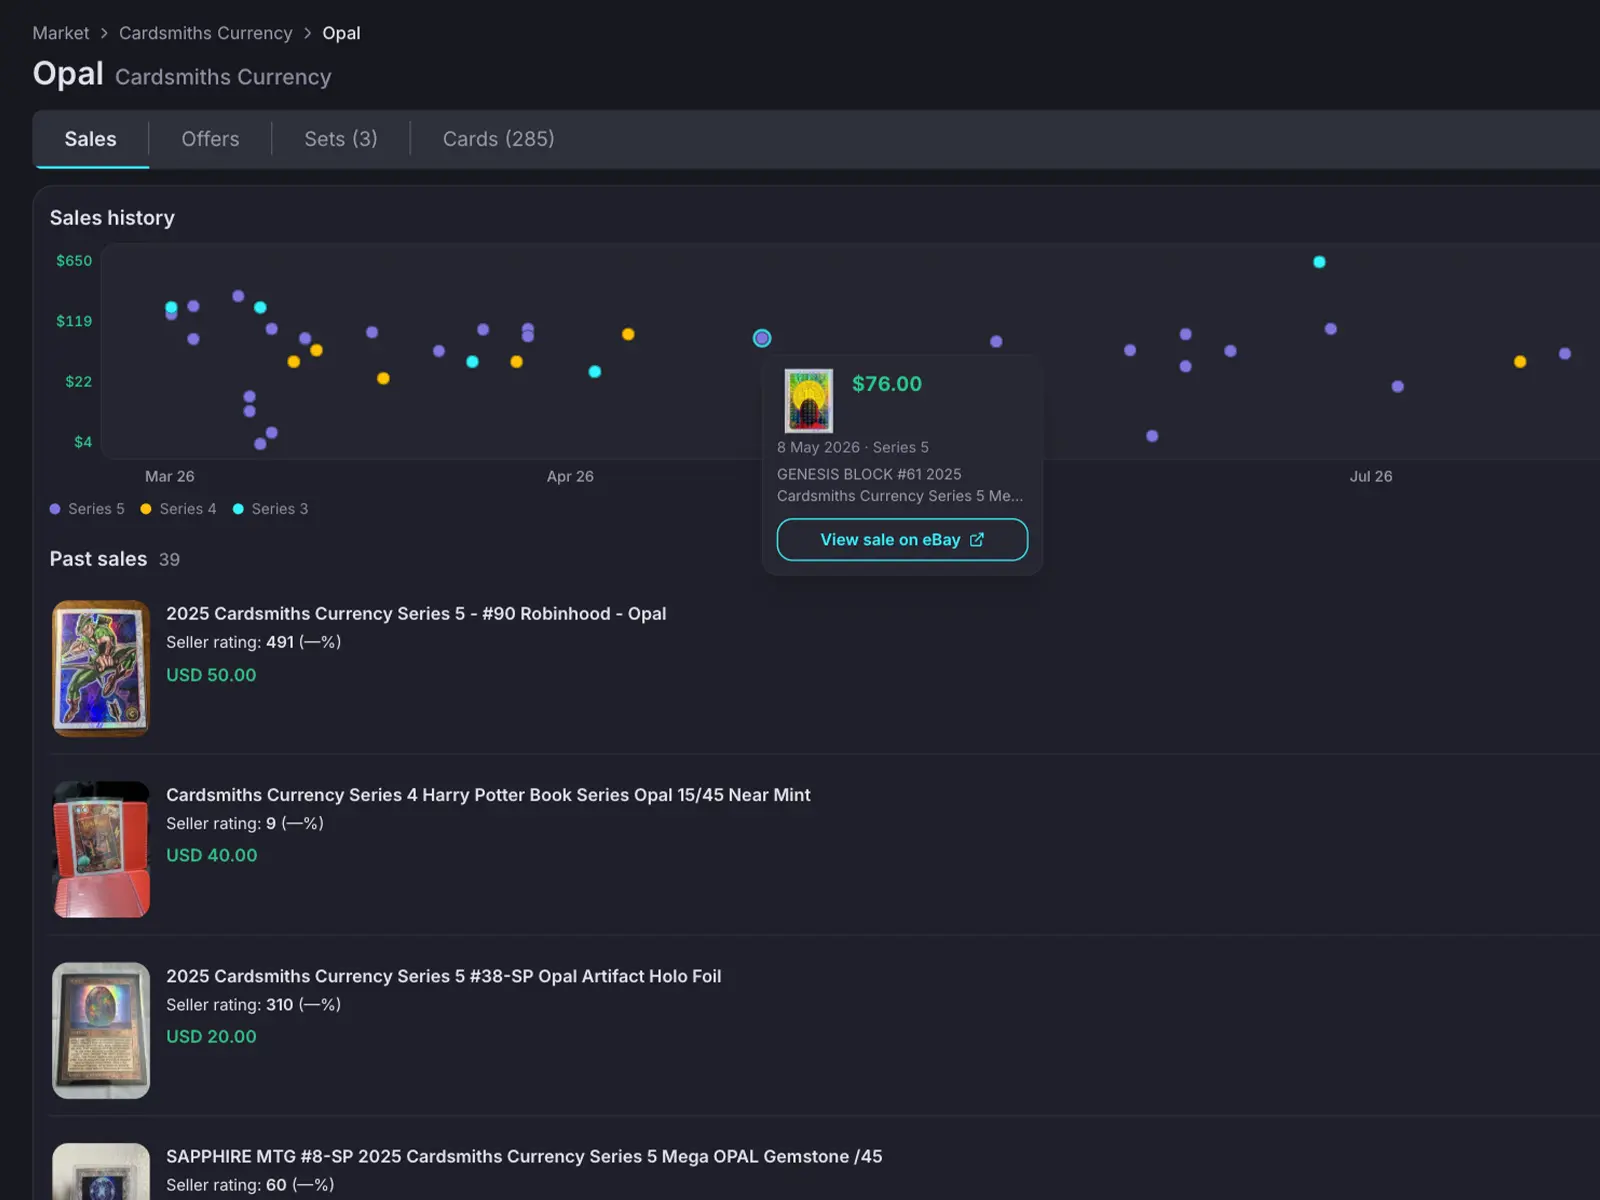Click the Genesis Block card thumbnail in tooltip
Screen dimensions: 1600x1200
[809, 400]
